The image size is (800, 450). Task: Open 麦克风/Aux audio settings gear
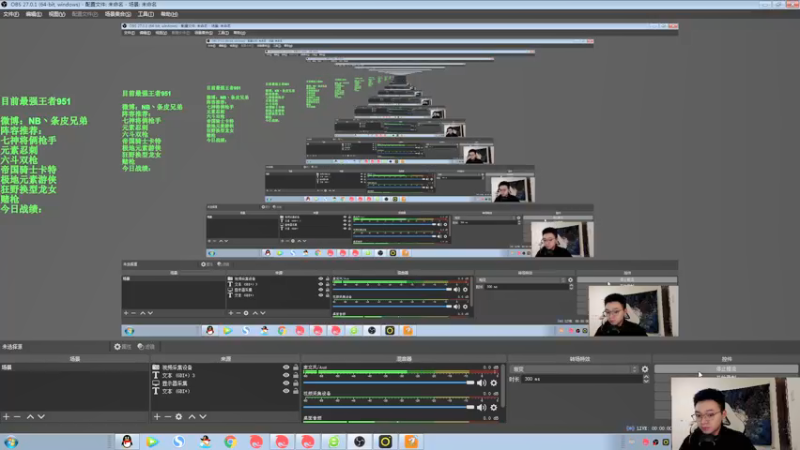tap(493, 383)
